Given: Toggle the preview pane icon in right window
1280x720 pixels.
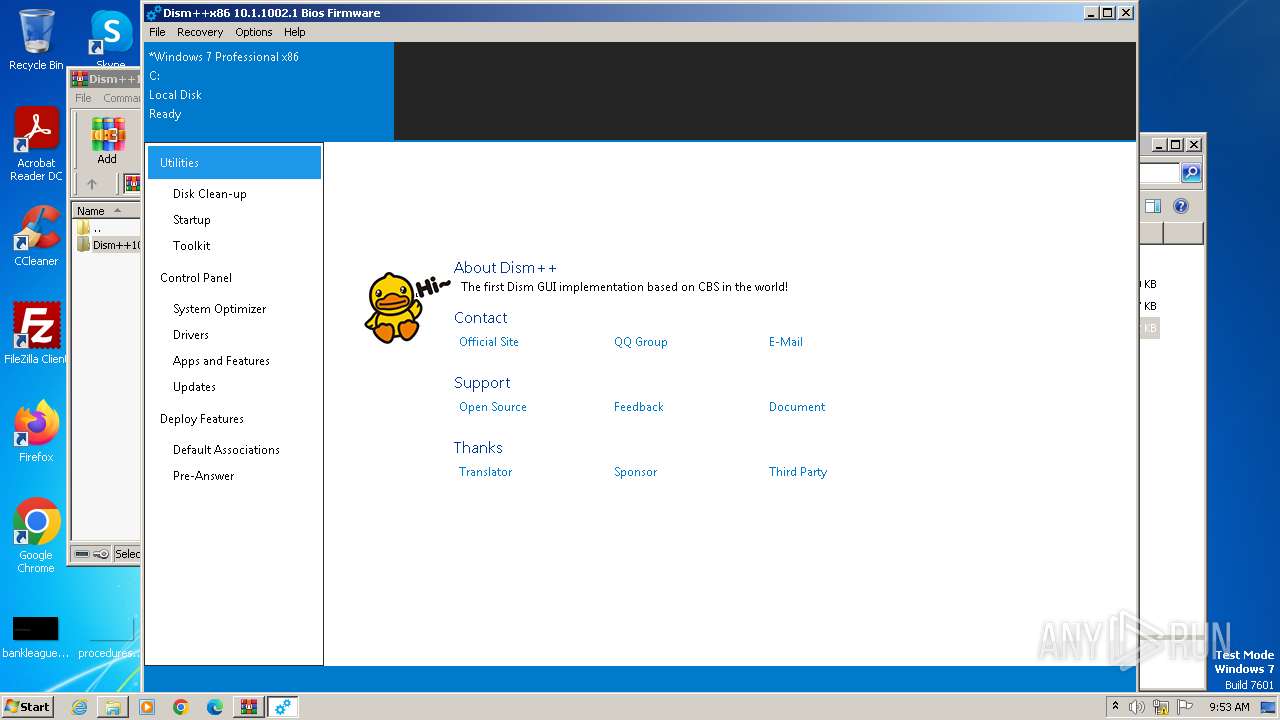Looking at the screenshot, I should (x=1153, y=206).
